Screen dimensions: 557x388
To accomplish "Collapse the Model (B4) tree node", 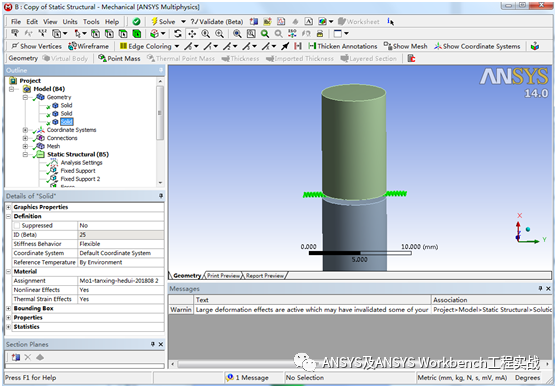I will click(x=12, y=89).
